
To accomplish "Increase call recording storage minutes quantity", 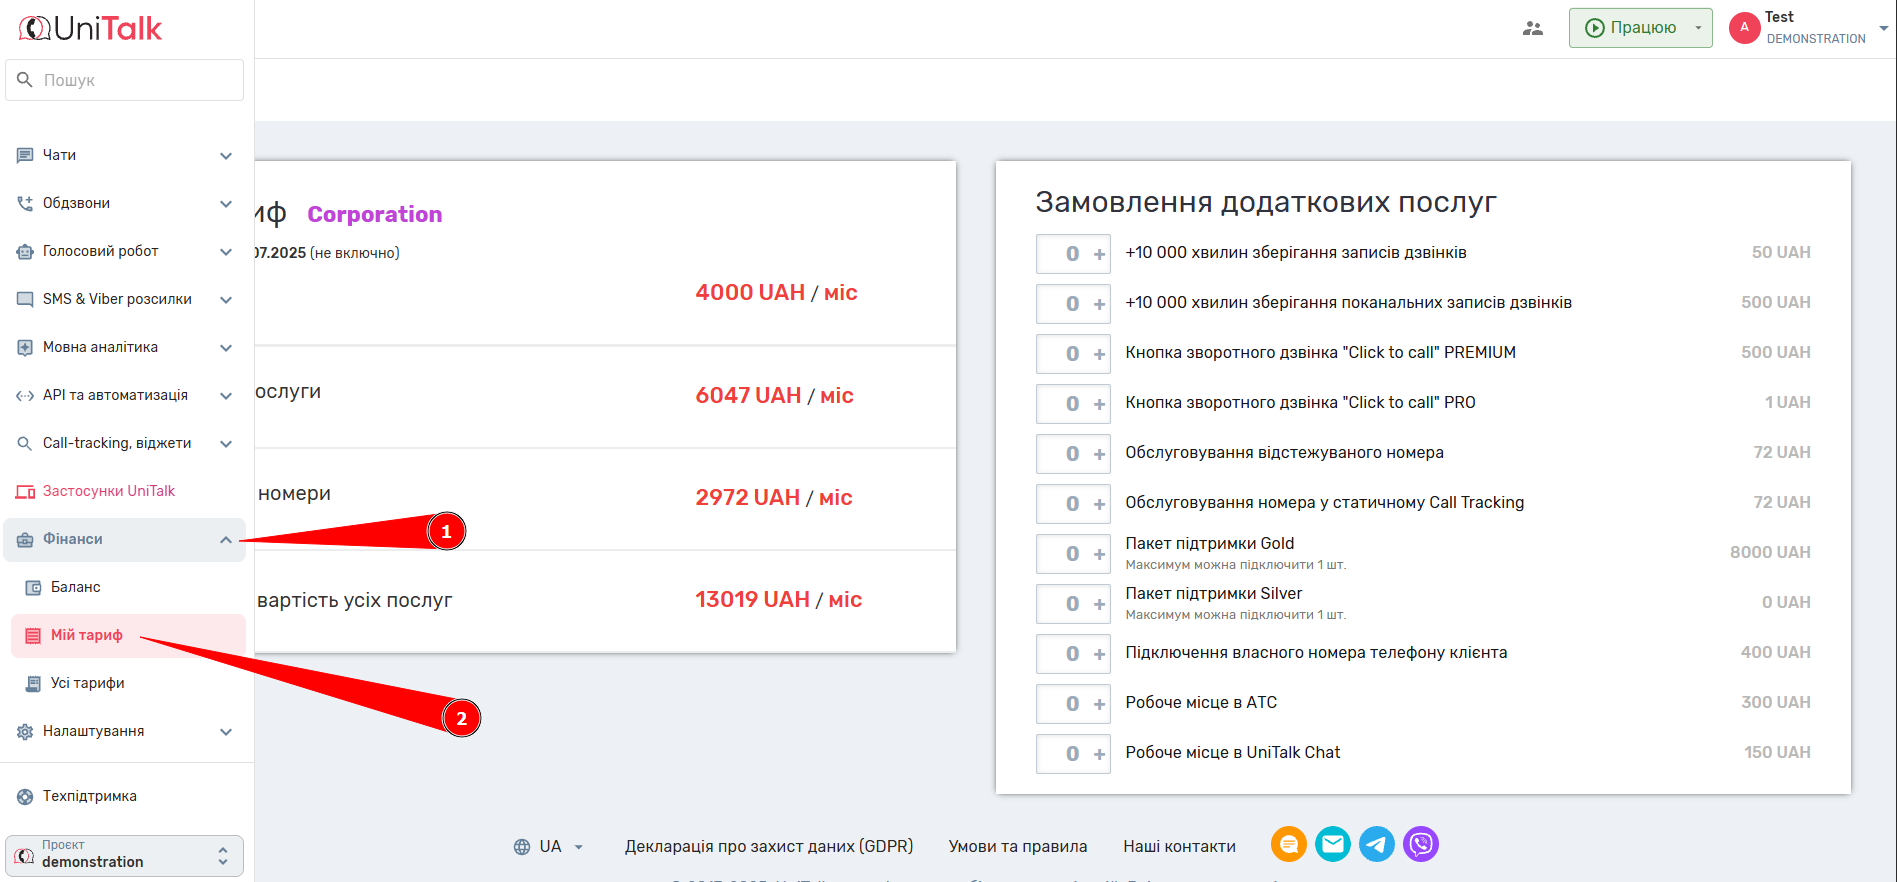I will coord(1099,254).
